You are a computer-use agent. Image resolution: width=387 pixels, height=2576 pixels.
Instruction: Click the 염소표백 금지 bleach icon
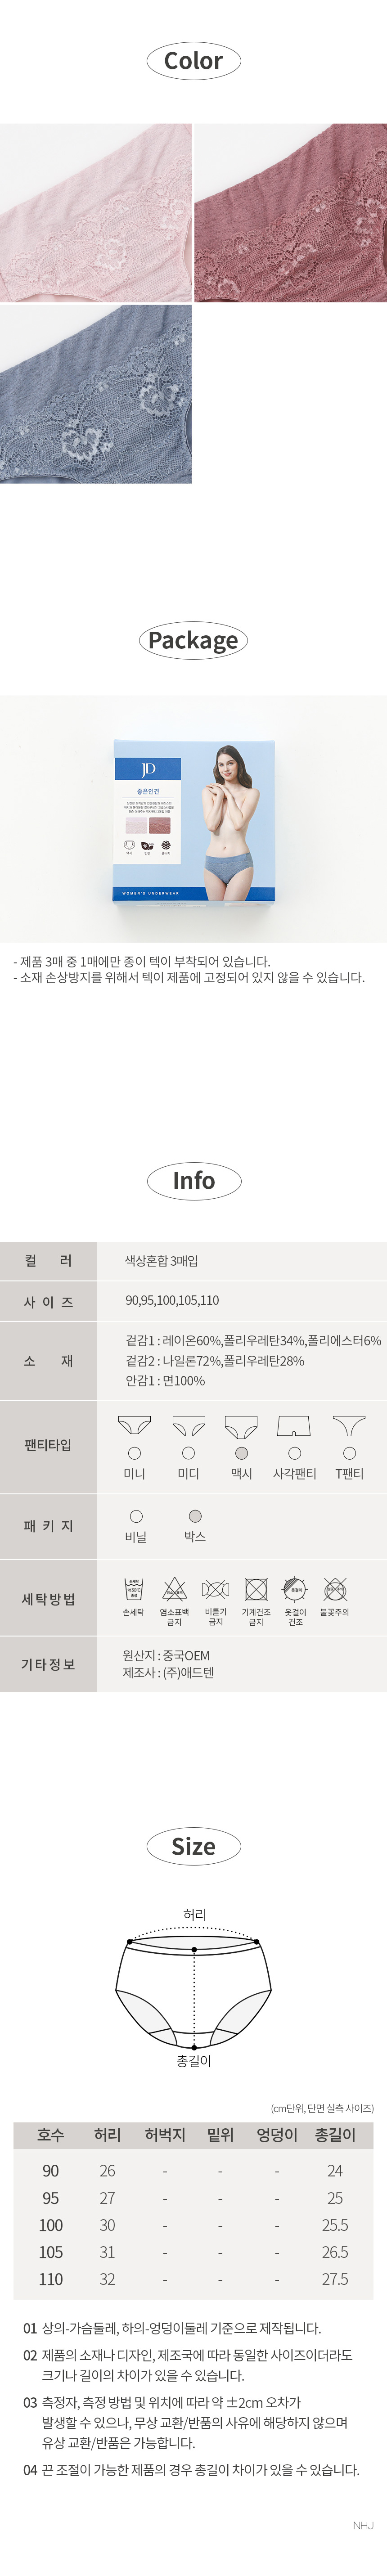click(174, 1588)
